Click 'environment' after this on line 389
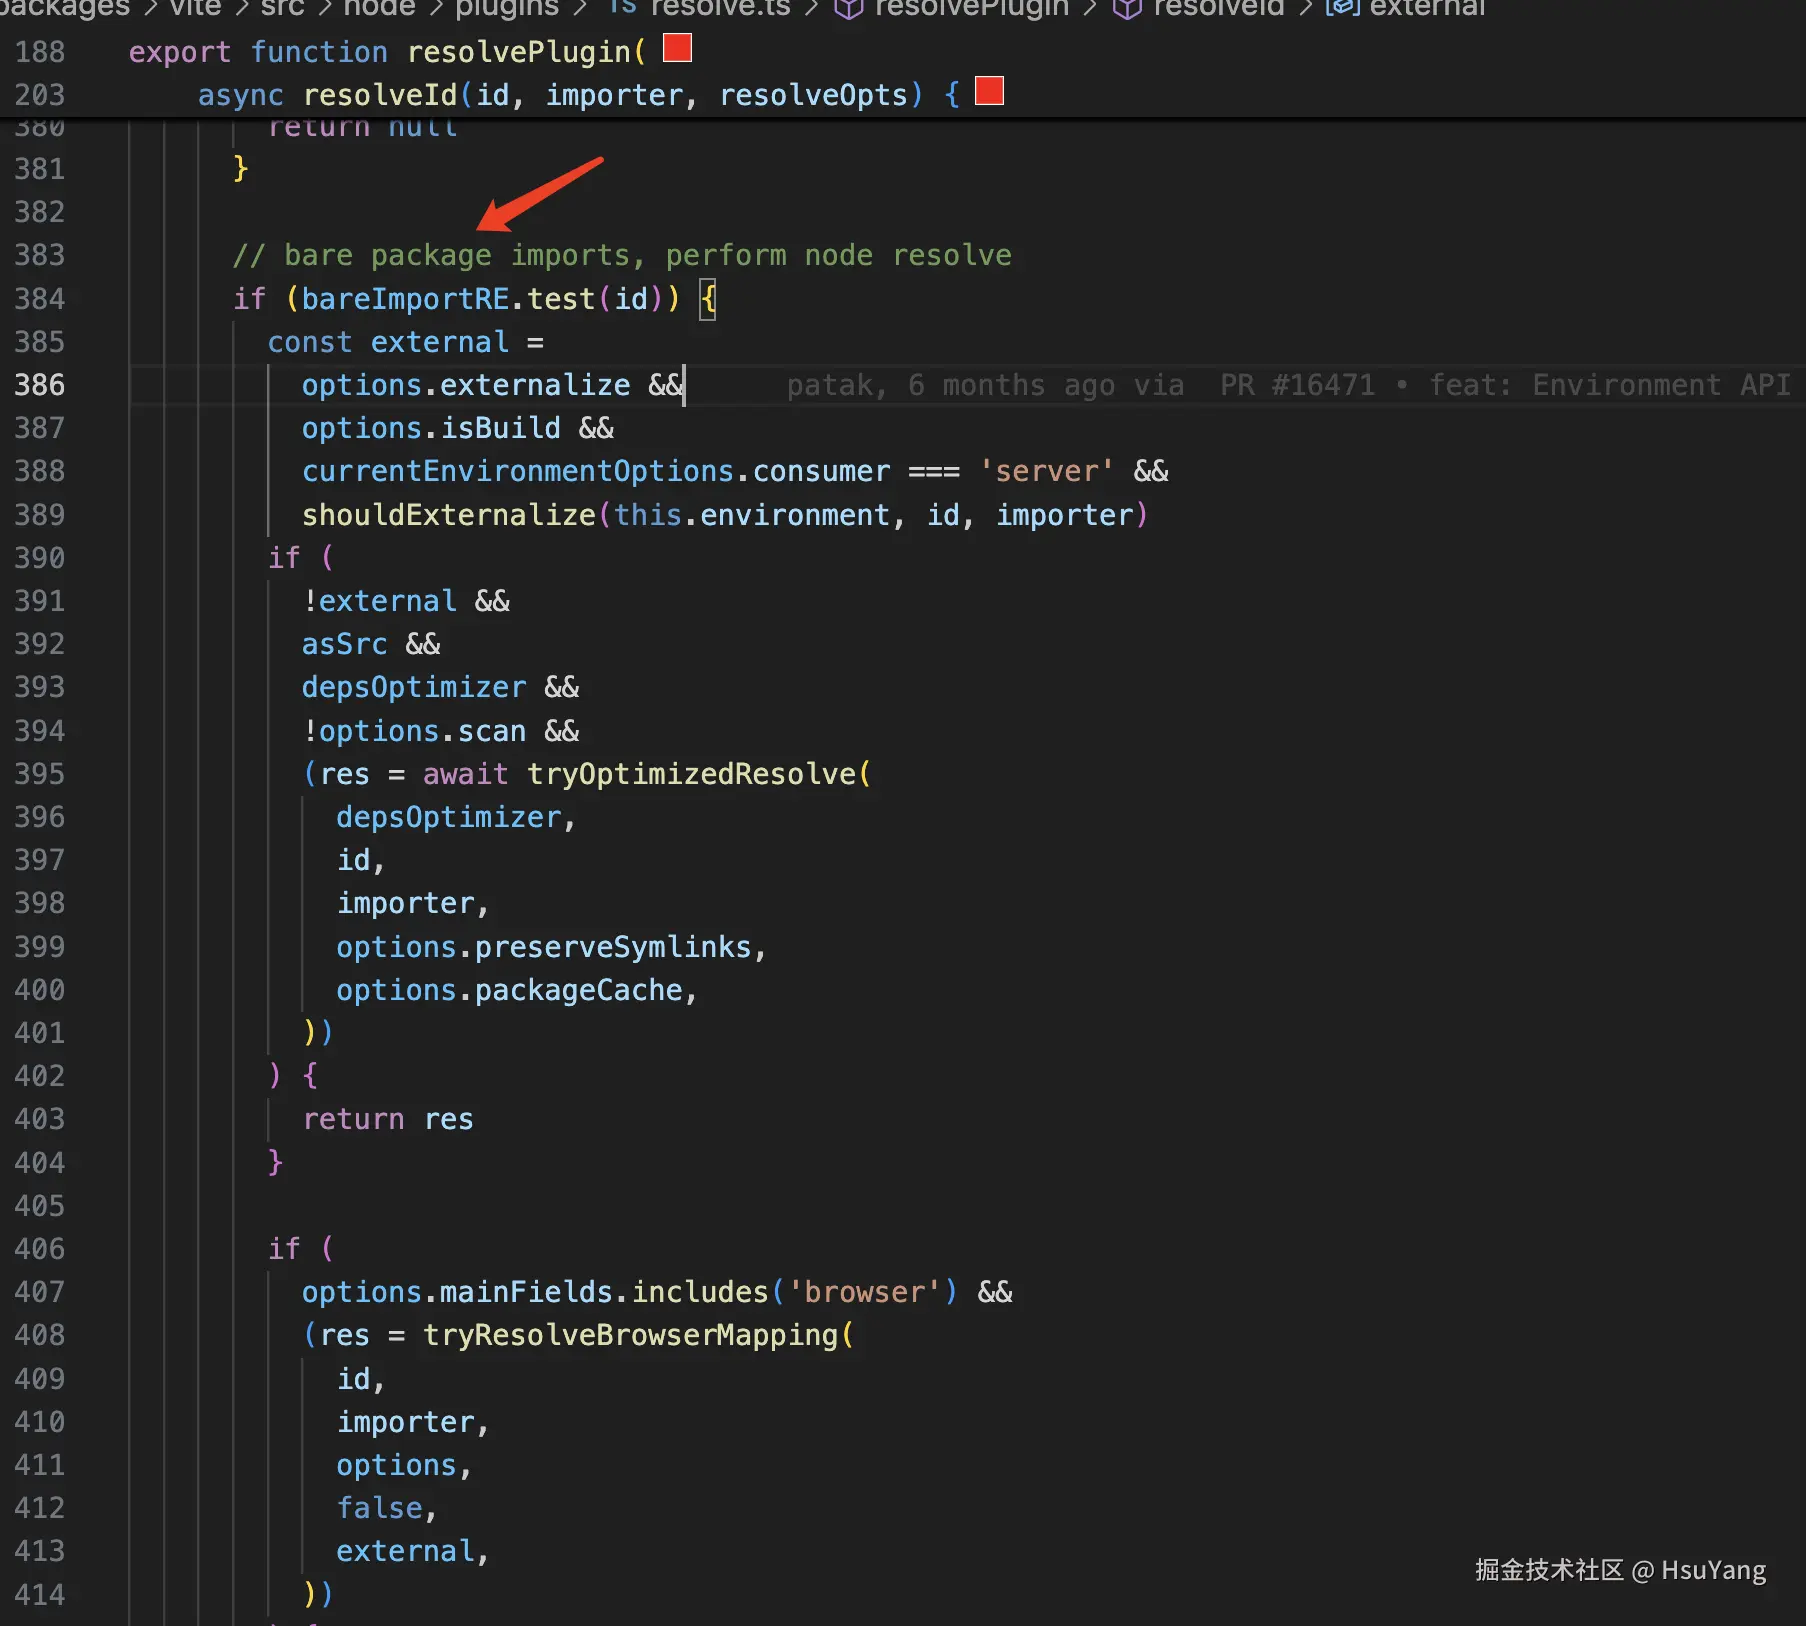Screen dimensions: 1806x1626 pyautogui.click(x=795, y=515)
